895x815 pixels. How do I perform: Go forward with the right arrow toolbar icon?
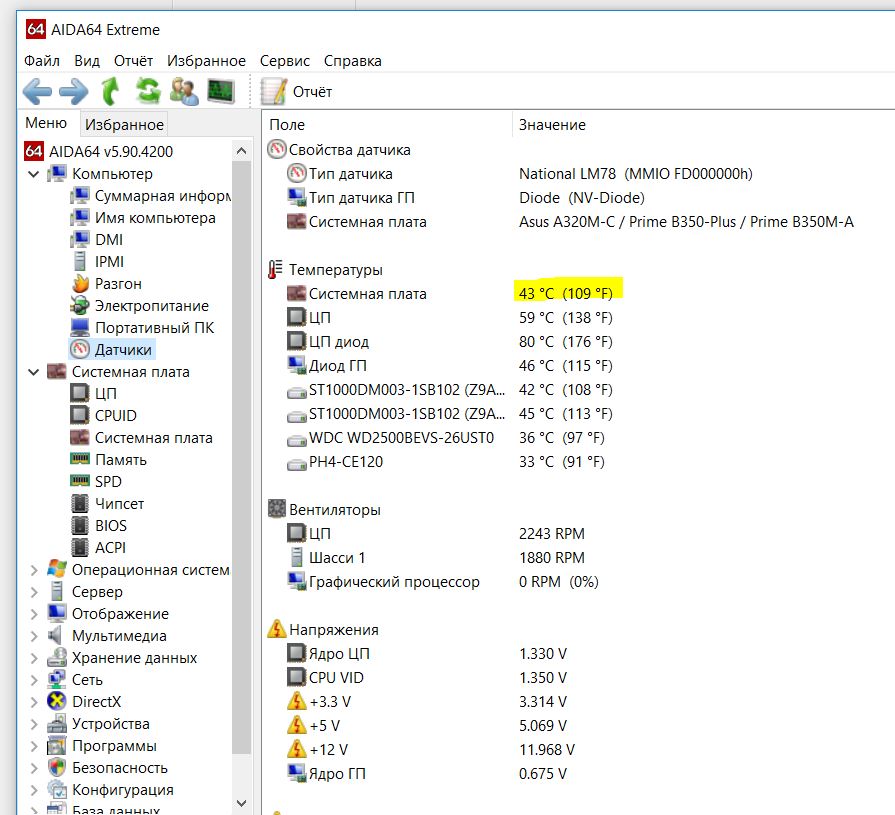click(x=74, y=91)
